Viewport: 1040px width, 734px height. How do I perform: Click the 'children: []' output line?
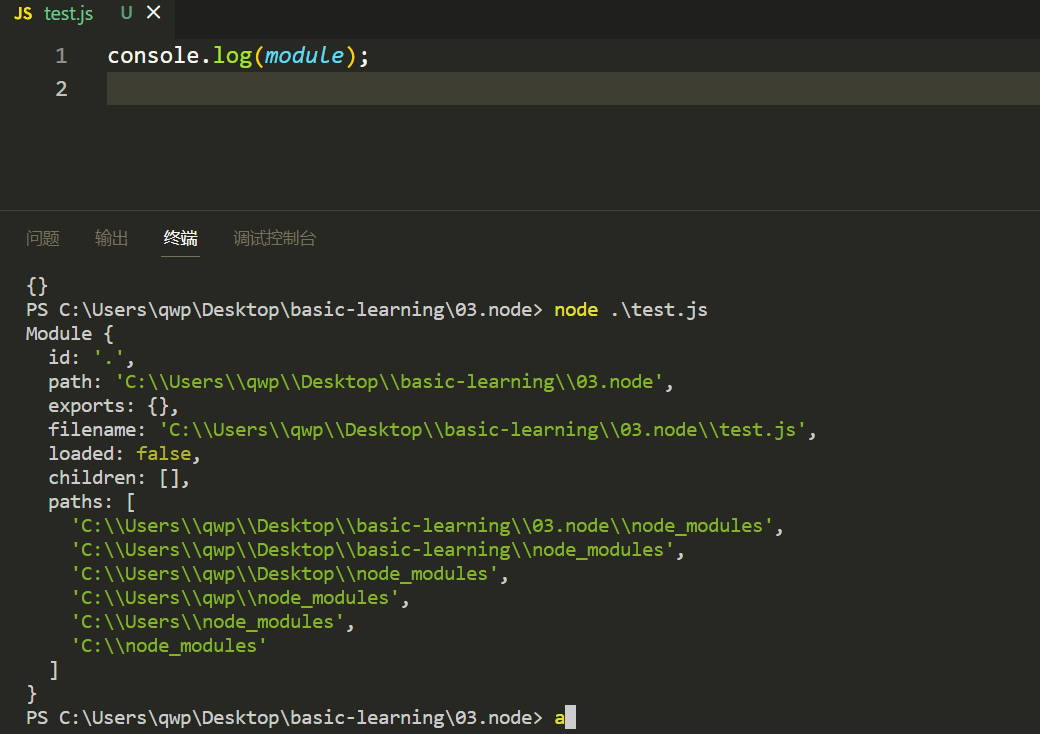pos(119,478)
